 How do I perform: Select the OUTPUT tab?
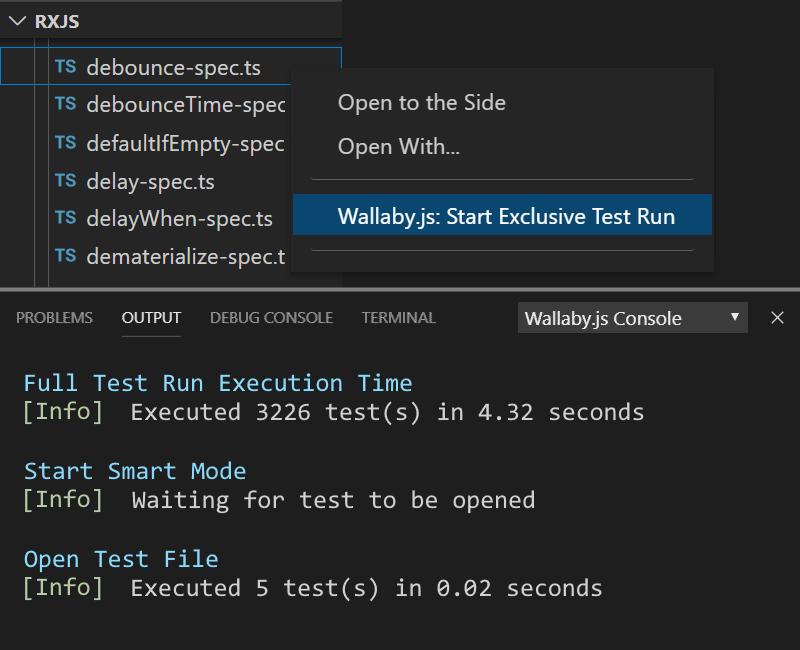click(151, 318)
